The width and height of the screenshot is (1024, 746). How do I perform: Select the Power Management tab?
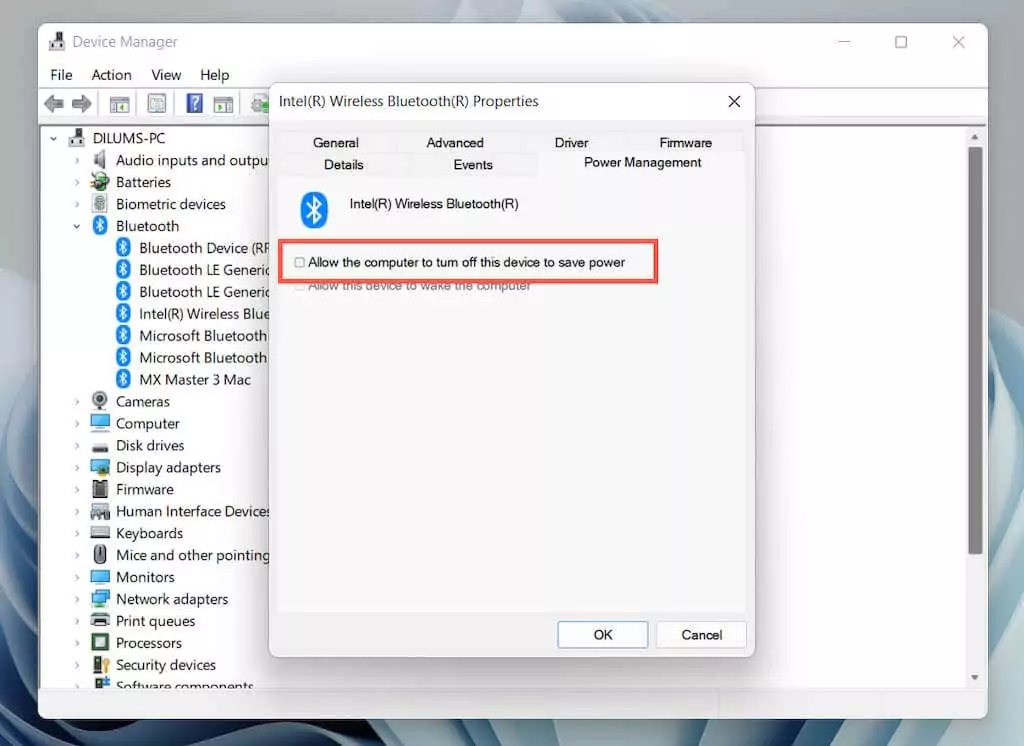(643, 163)
